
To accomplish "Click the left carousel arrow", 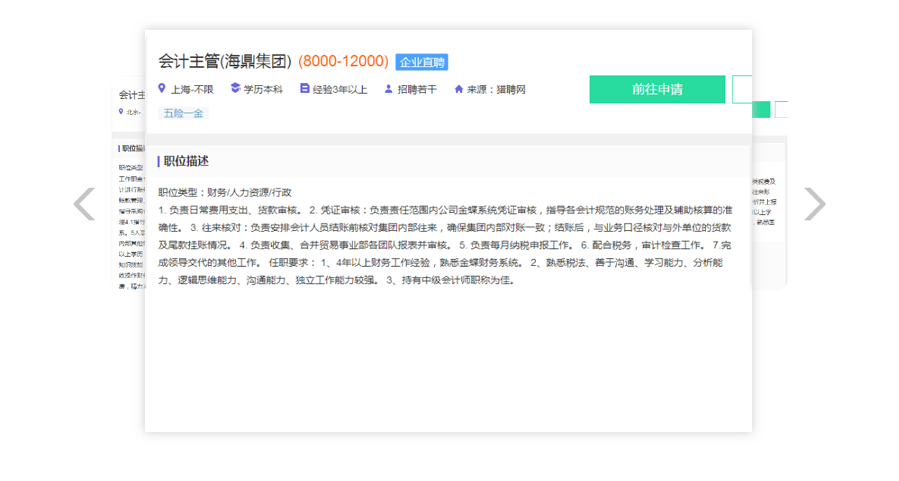I will (x=84, y=204).
